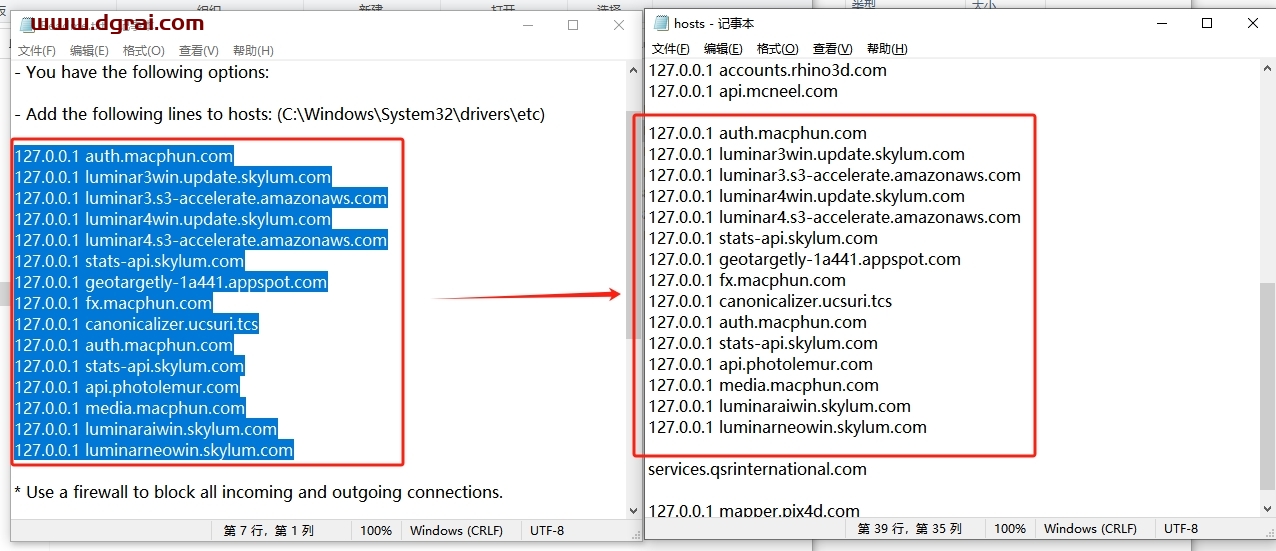Click '第 39 行, 第 35 列' status in hosts window
The image size is (1276, 551).
click(908, 528)
